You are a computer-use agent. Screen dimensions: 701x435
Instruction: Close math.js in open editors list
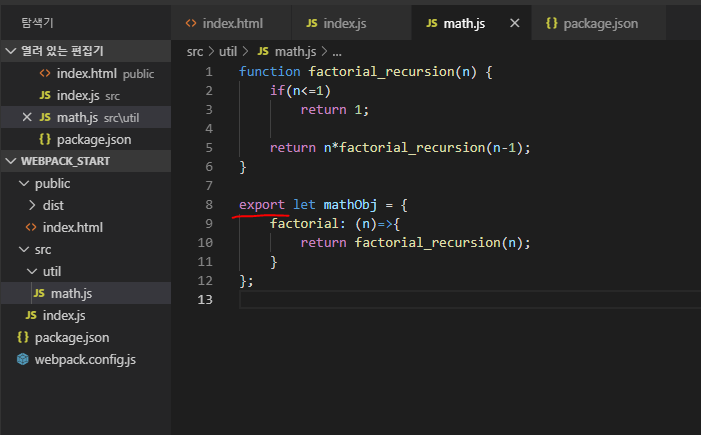27,117
